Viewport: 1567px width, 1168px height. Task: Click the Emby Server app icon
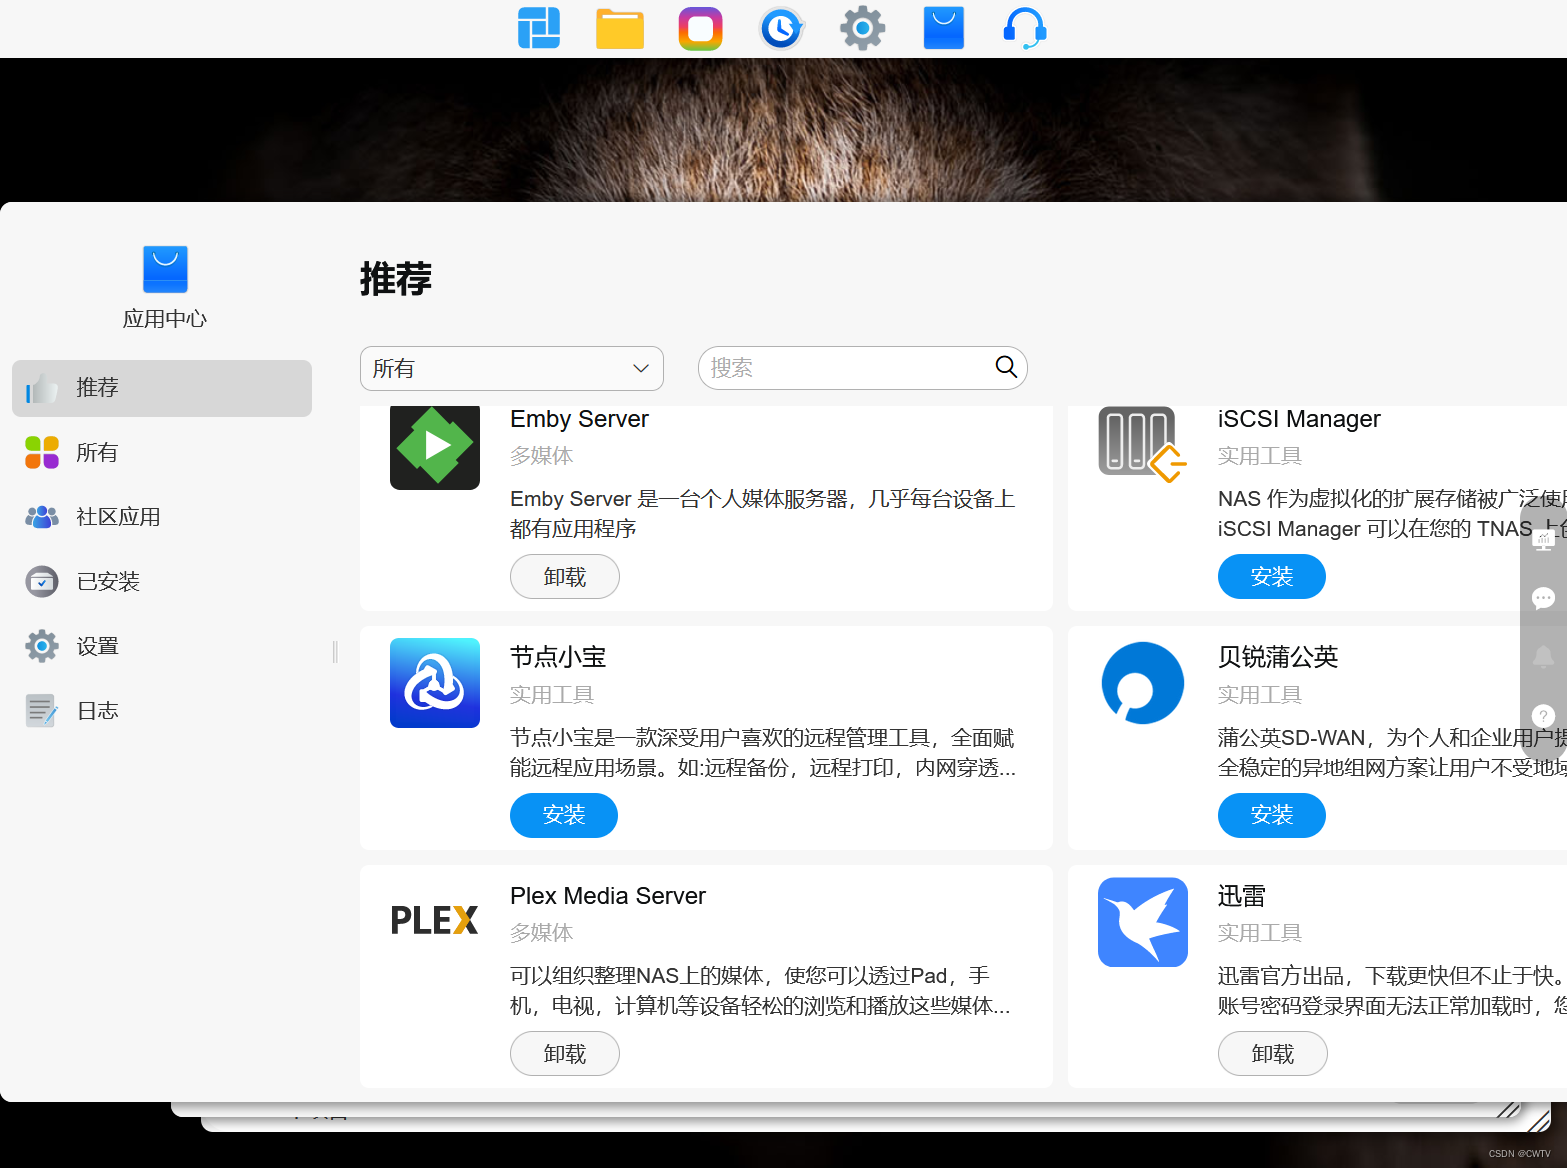[x=435, y=447]
